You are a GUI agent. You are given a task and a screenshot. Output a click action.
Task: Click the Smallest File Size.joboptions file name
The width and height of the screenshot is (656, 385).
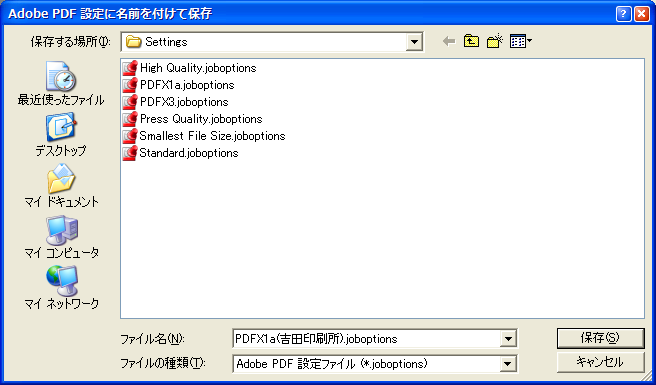coord(213,136)
